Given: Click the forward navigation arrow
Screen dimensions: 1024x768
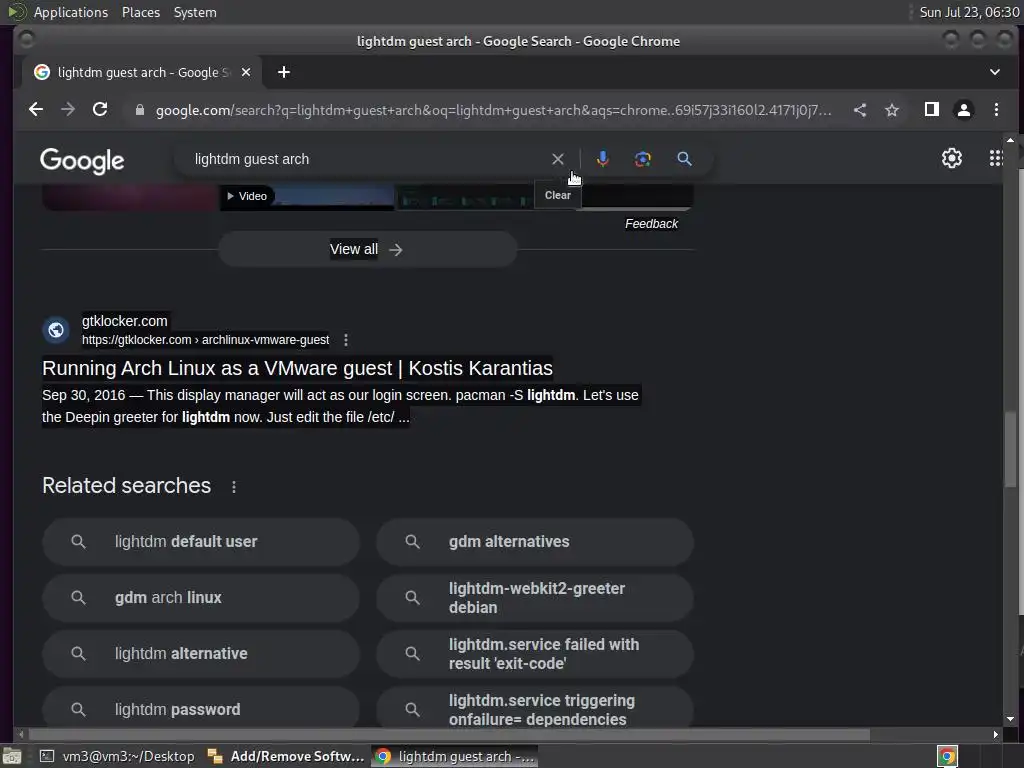Looking at the screenshot, I should [67, 110].
